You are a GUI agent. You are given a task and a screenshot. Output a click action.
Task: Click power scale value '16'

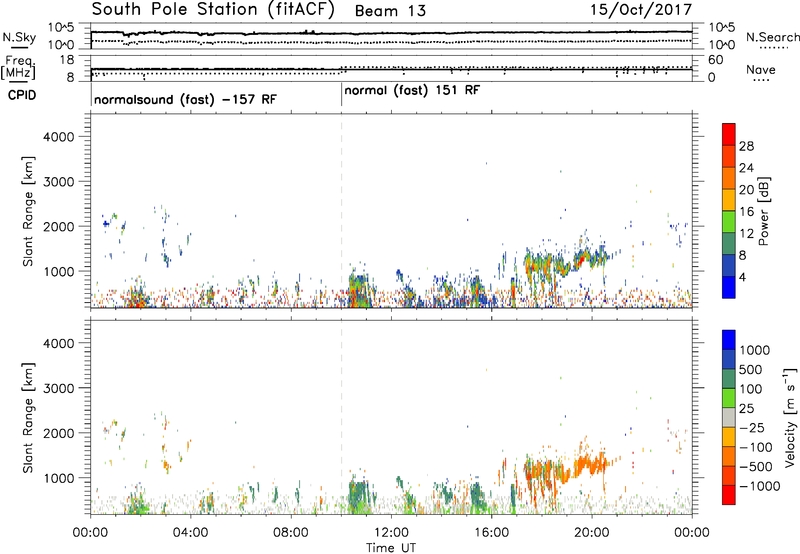tap(746, 212)
